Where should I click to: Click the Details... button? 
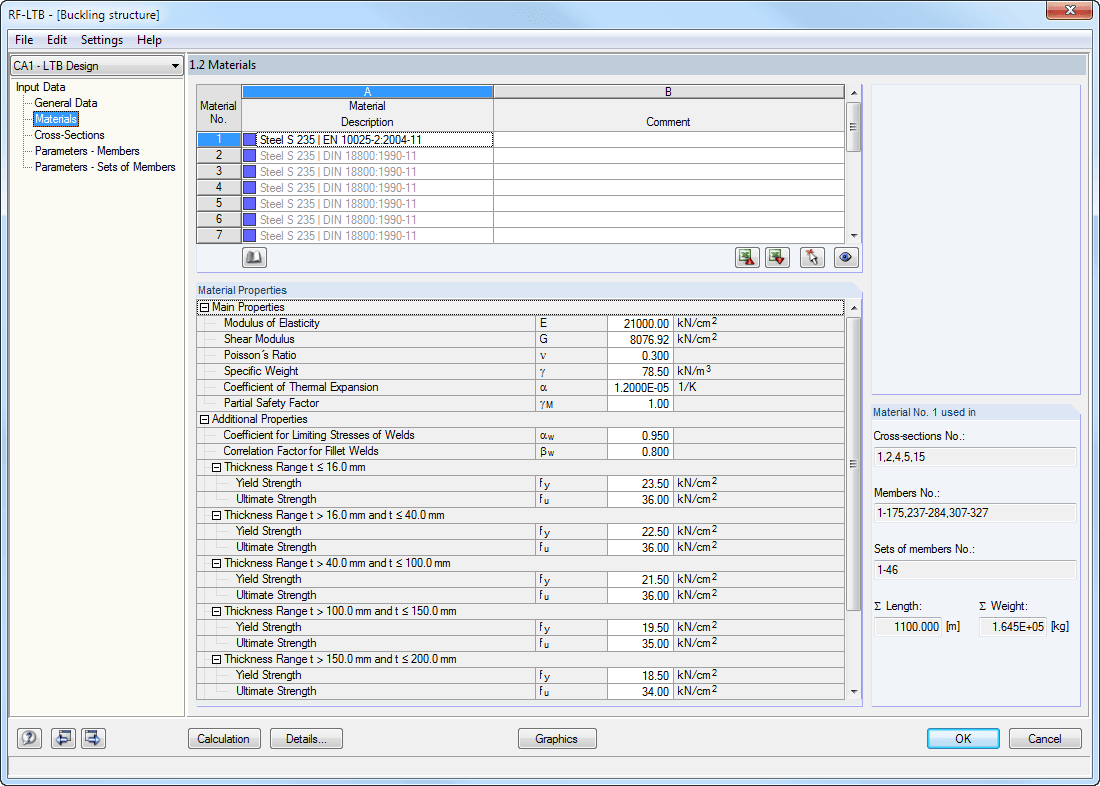coord(307,738)
